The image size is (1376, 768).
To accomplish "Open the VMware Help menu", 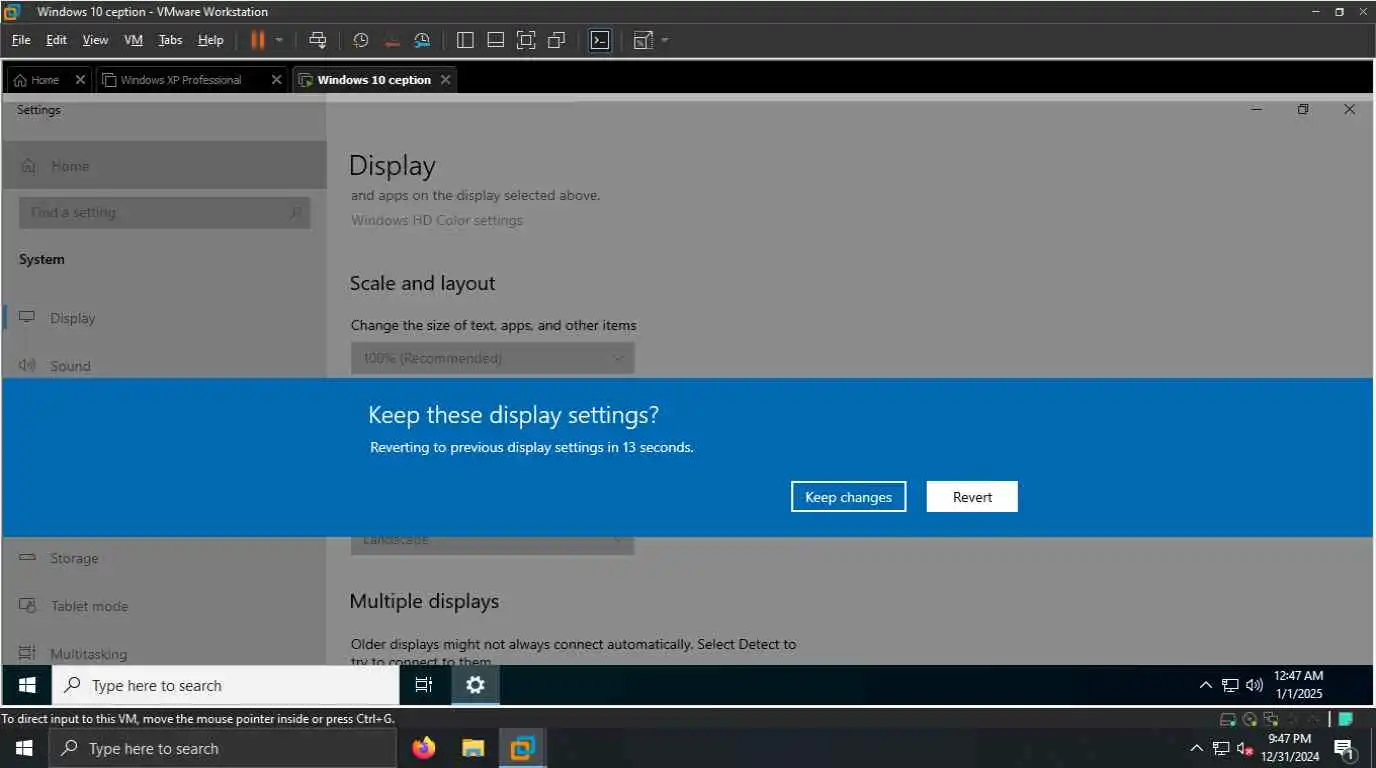I will pyautogui.click(x=210, y=40).
